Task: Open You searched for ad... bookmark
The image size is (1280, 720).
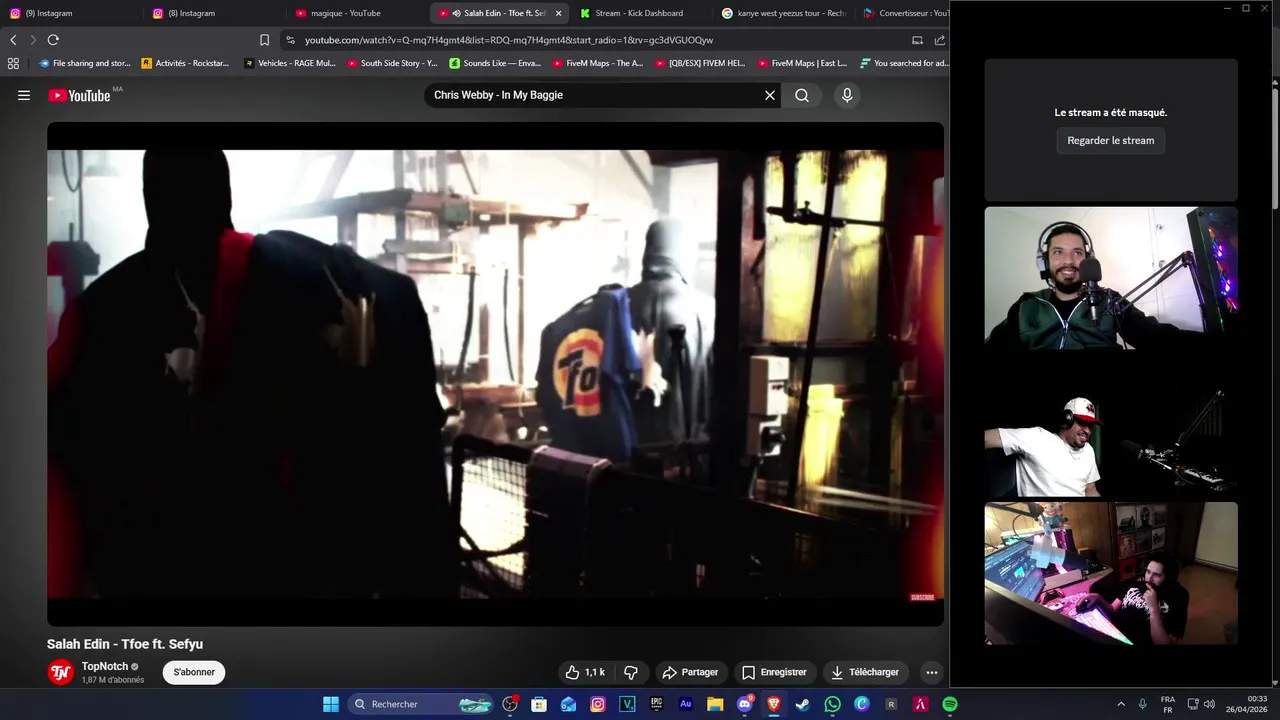Action: click(904, 63)
